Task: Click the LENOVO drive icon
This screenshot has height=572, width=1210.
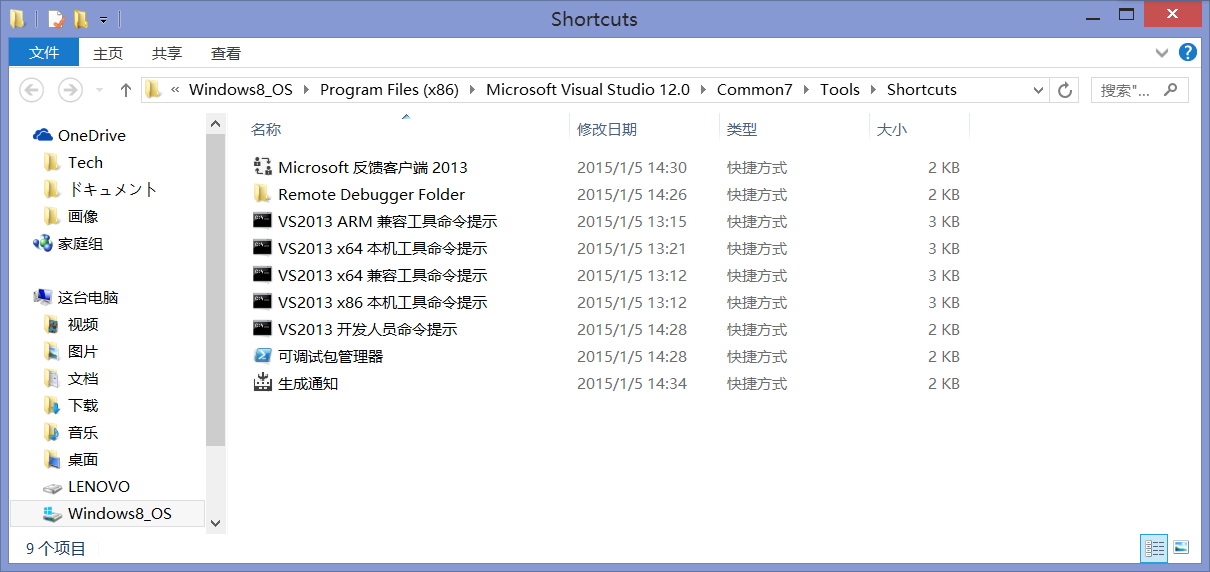Action: click(x=54, y=487)
